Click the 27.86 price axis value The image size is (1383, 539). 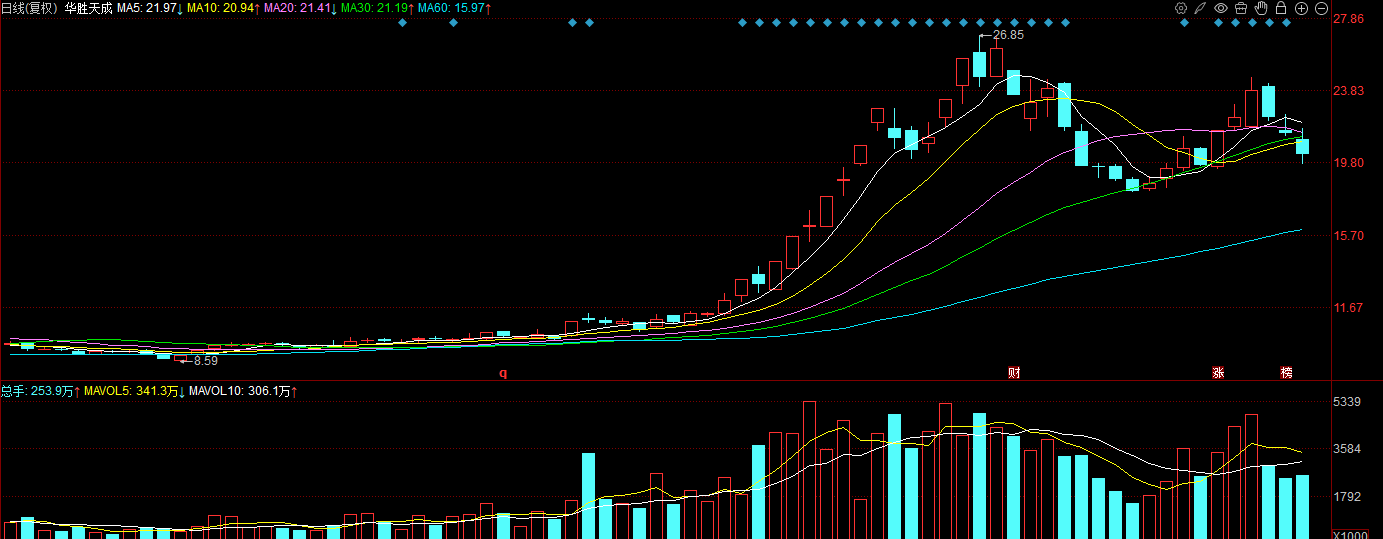tap(1348, 19)
